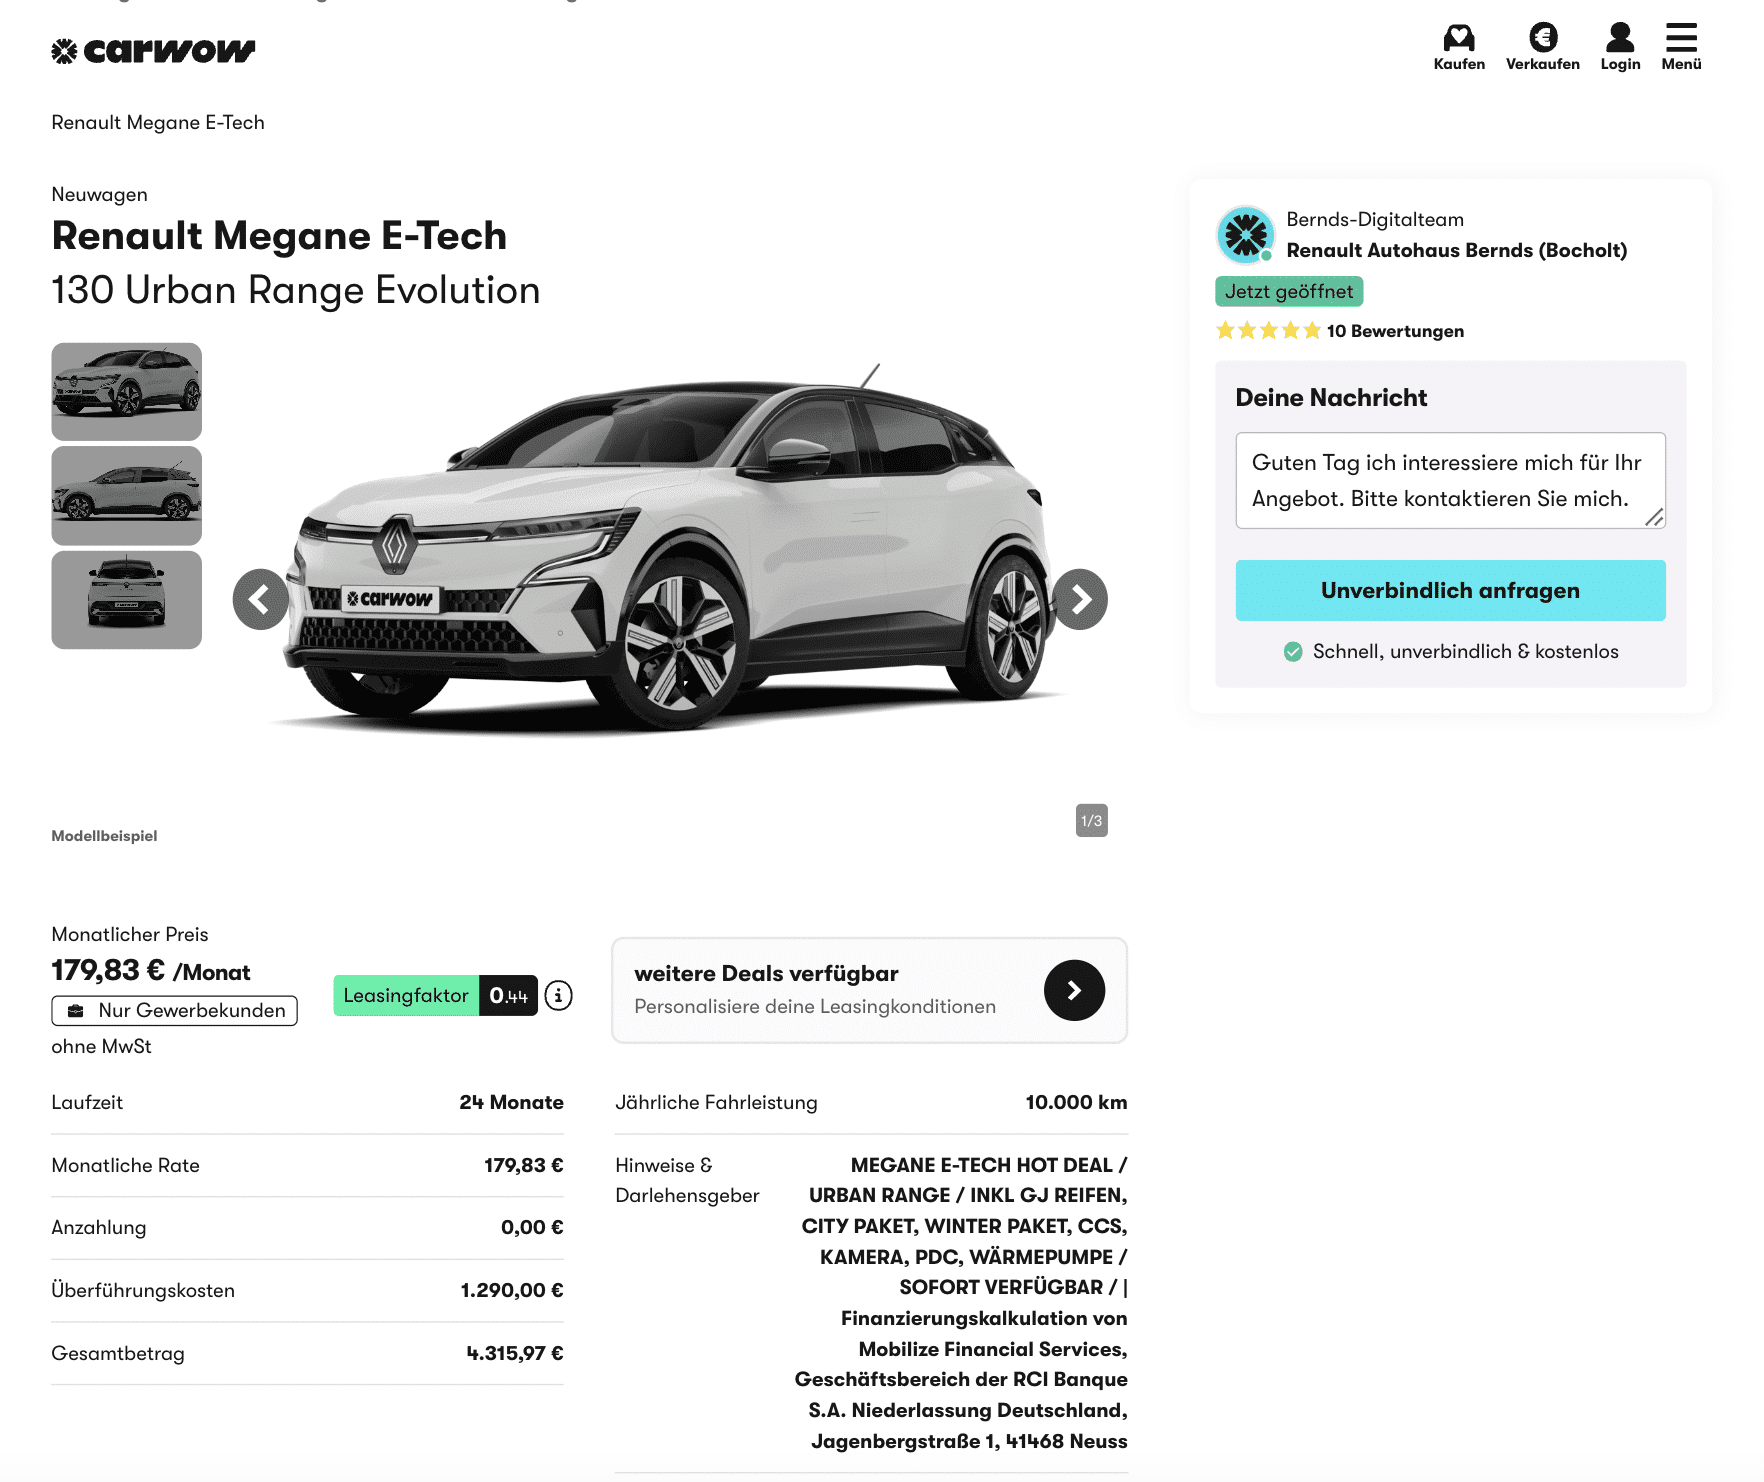Open the weitere Deals verfügbar card

(x=869, y=990)
